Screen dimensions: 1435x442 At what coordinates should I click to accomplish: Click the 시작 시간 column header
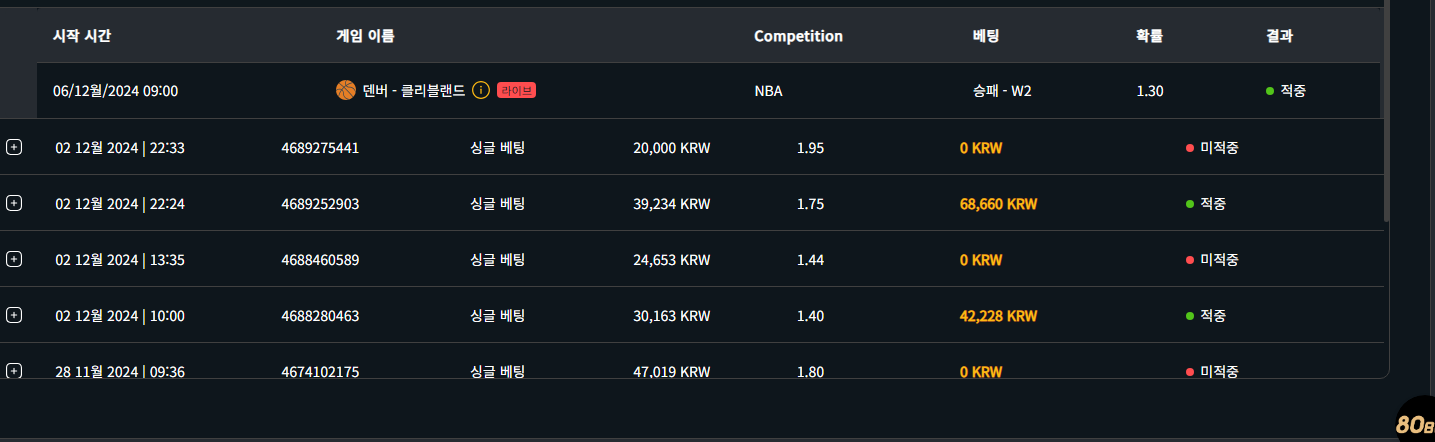tap(82, 36)
